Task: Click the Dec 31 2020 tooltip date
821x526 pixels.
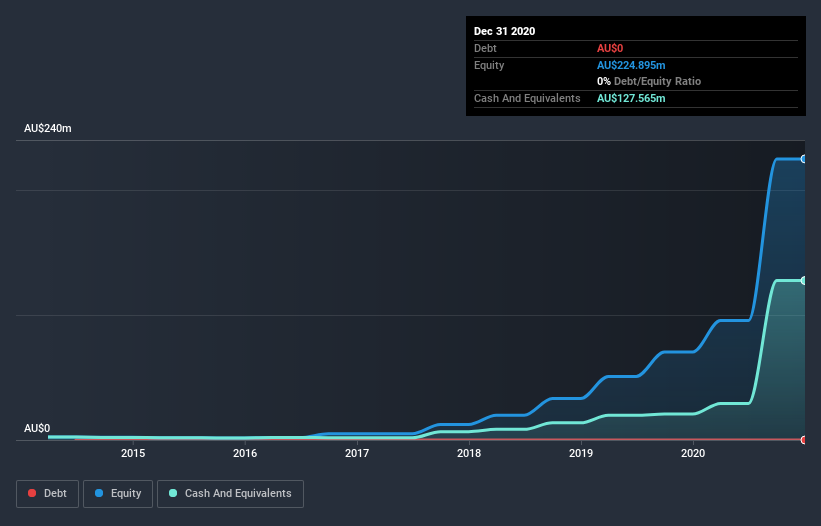Action: pos(504,31)
